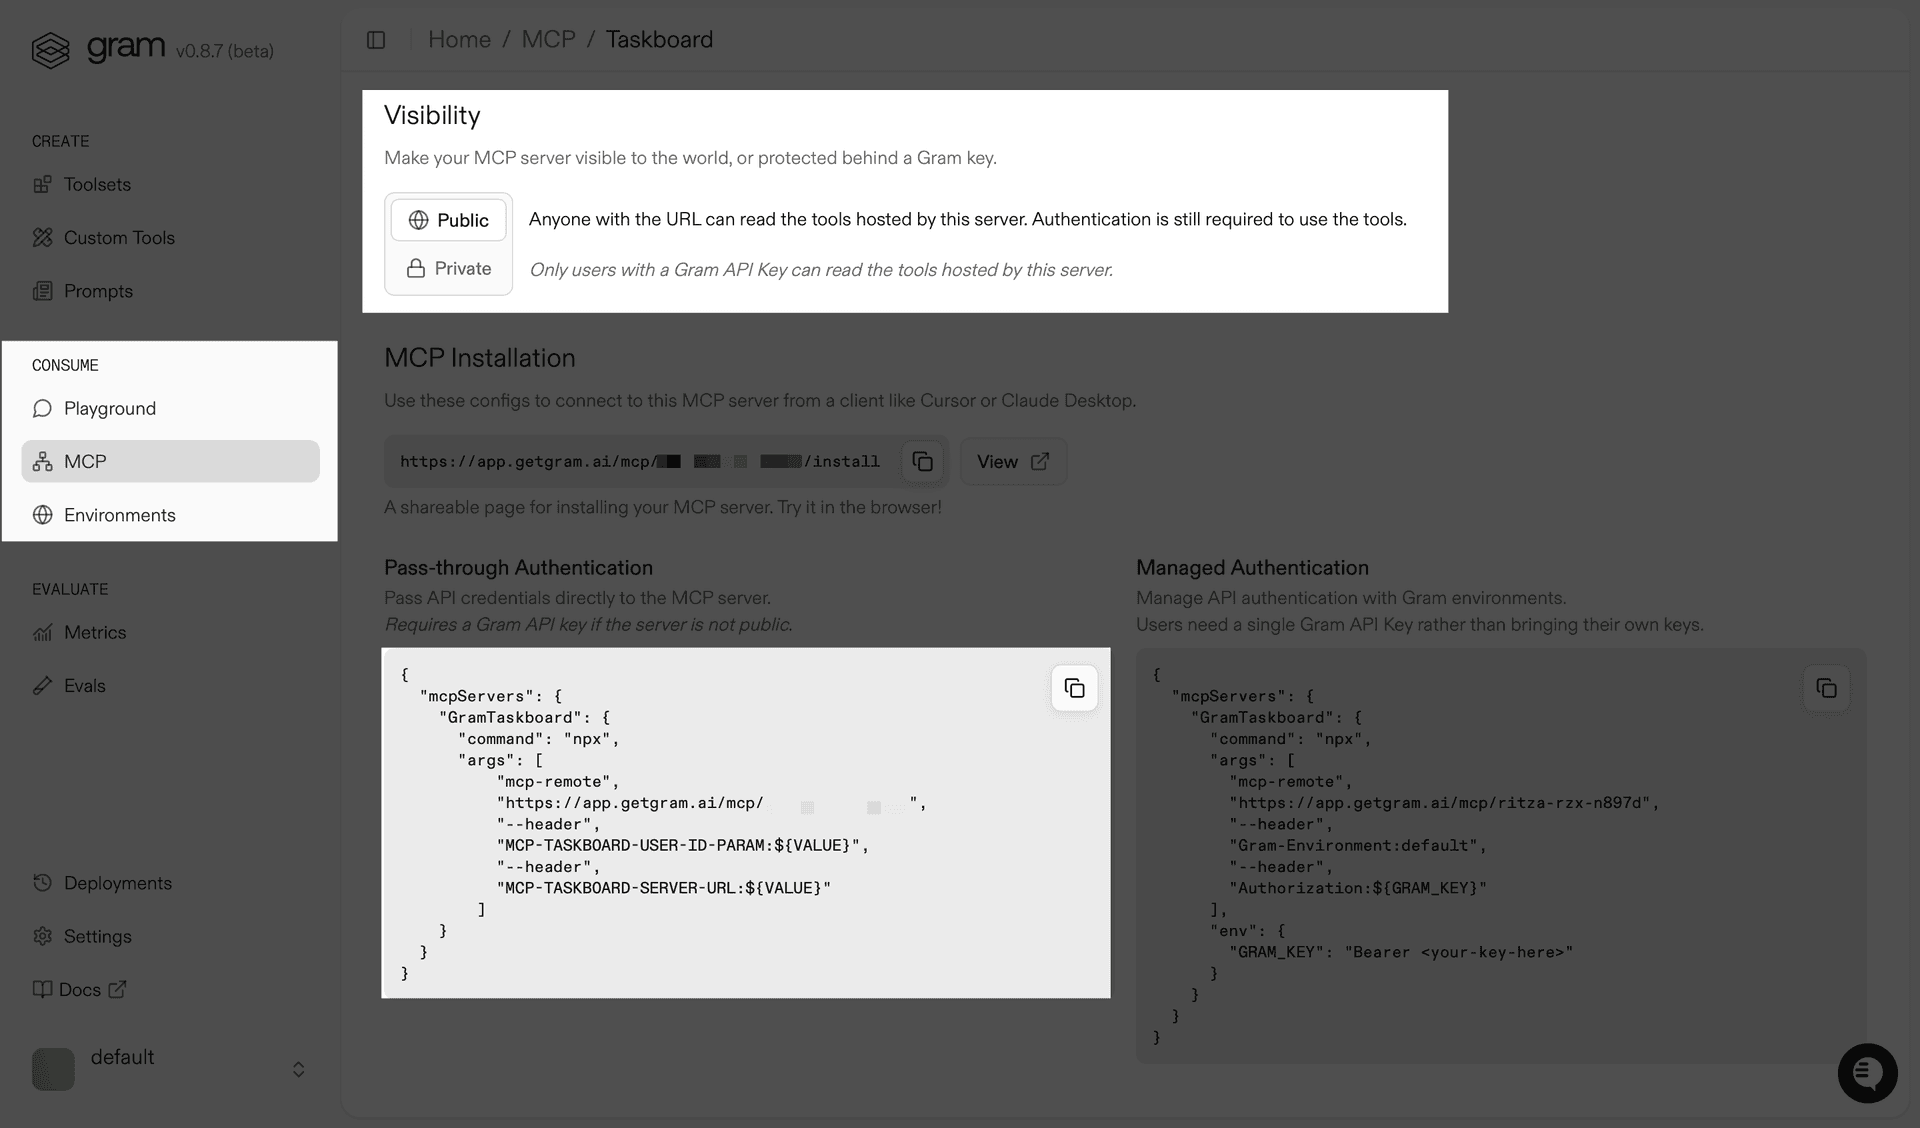This screenshot has height=1128, width=1920.
Task: Navigate to Home via breadcrumb
Action: pyautogui.click(x=459, y=39)
